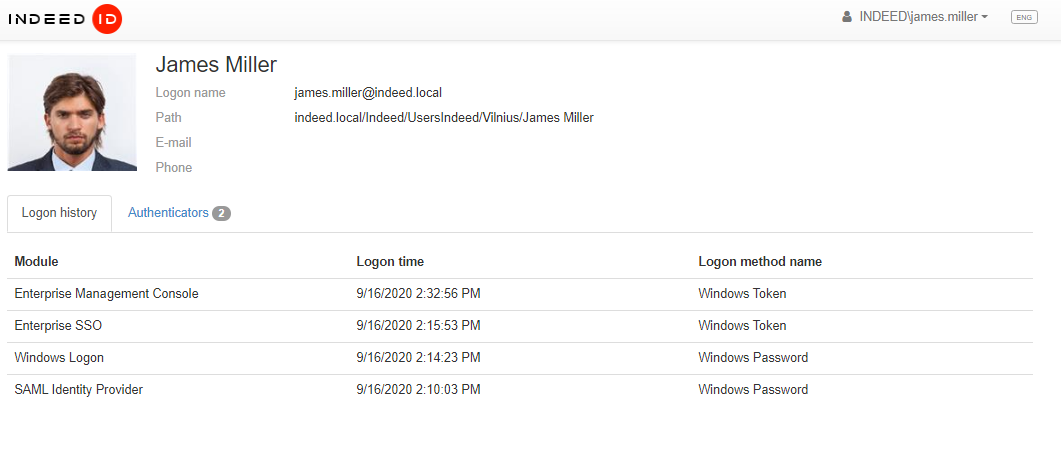Image resolution: width=1061 pixels, height=455 pixels.
Task: Click the caret beside the james.miller username
Action: click(985, 18)
